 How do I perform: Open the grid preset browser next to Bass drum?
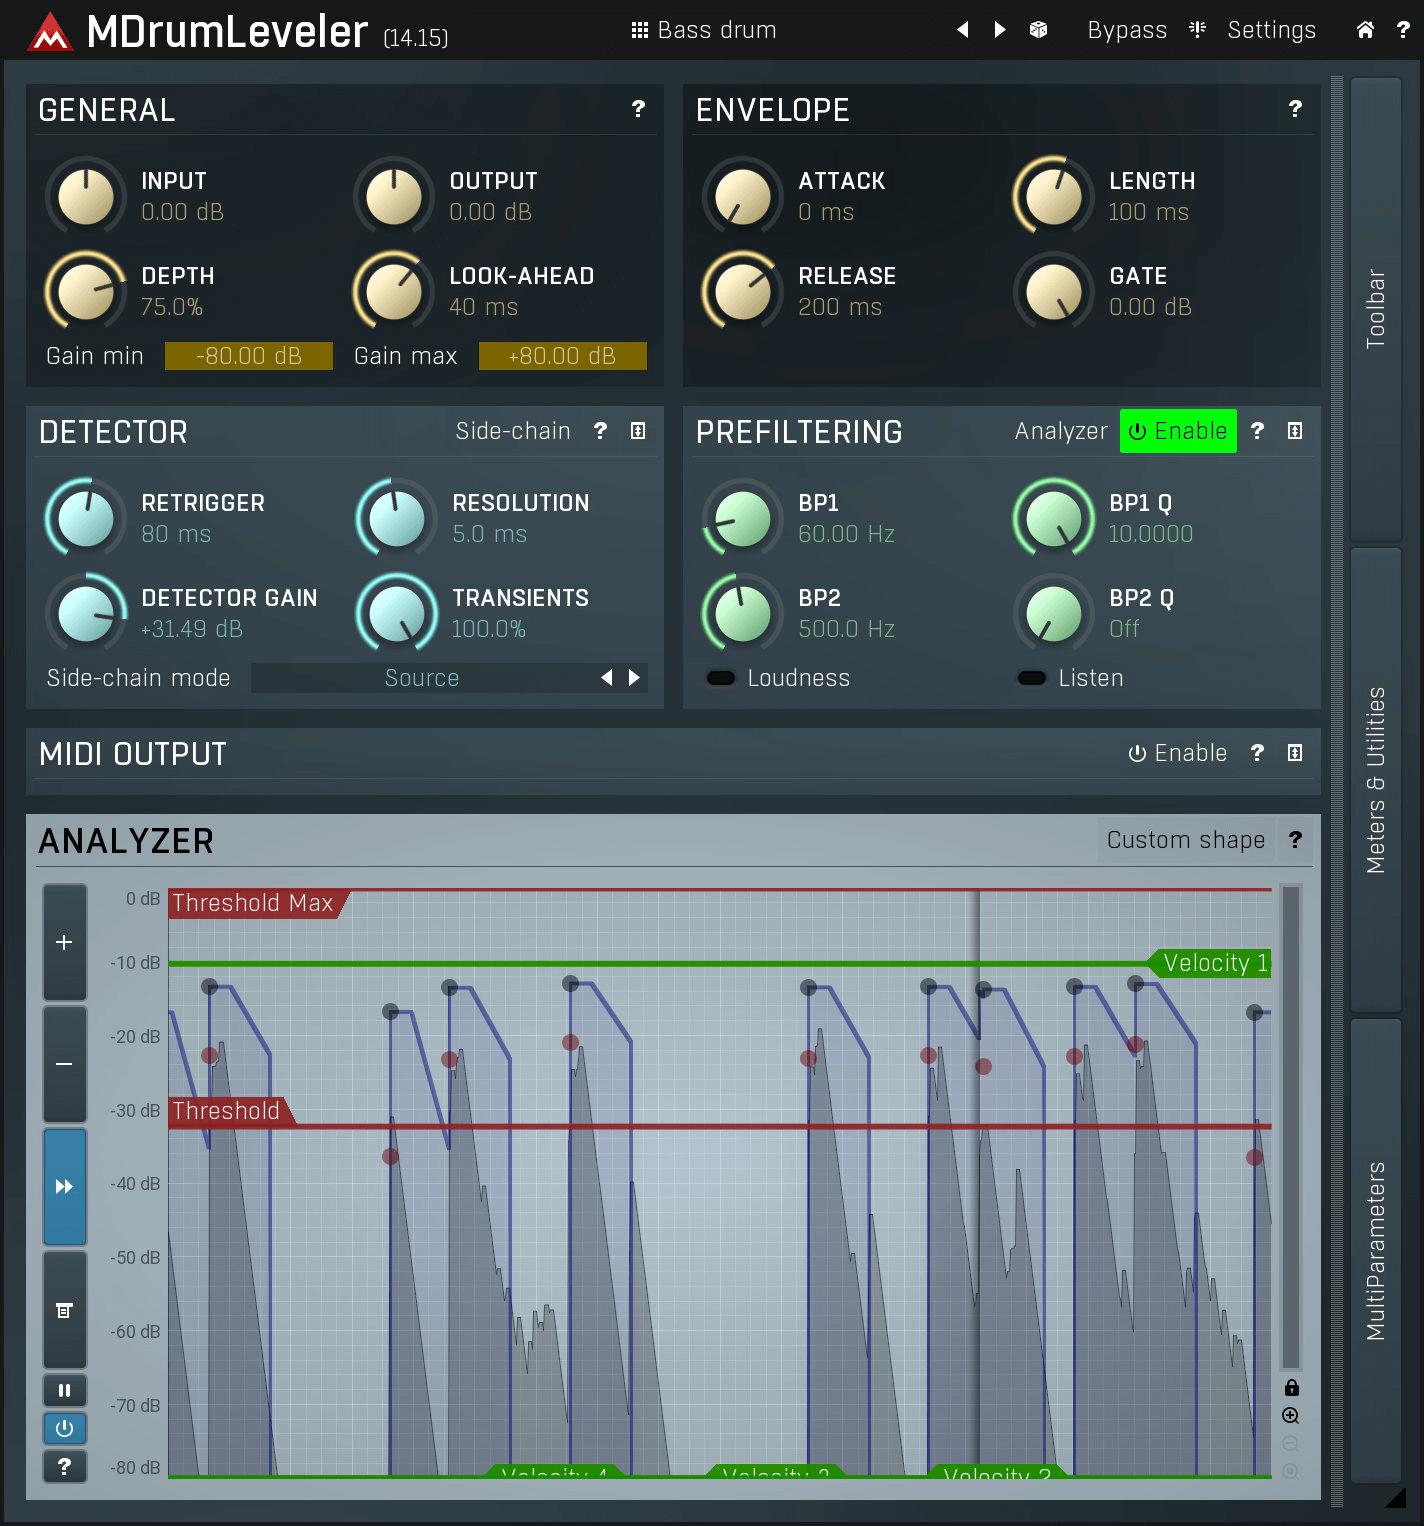coord(639,30)
